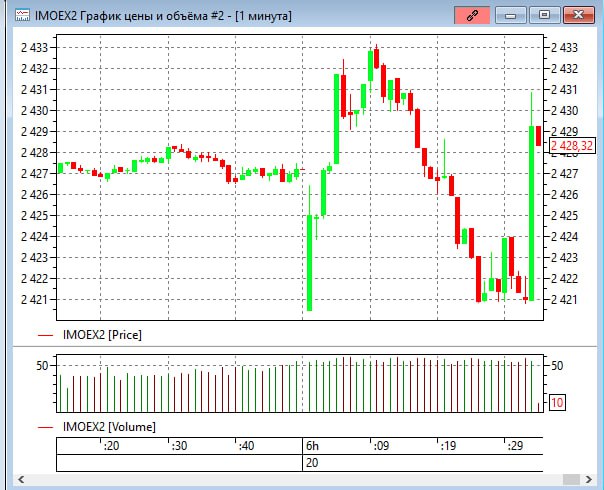
Task: Click the :19 time axis label
Action: 448,446
